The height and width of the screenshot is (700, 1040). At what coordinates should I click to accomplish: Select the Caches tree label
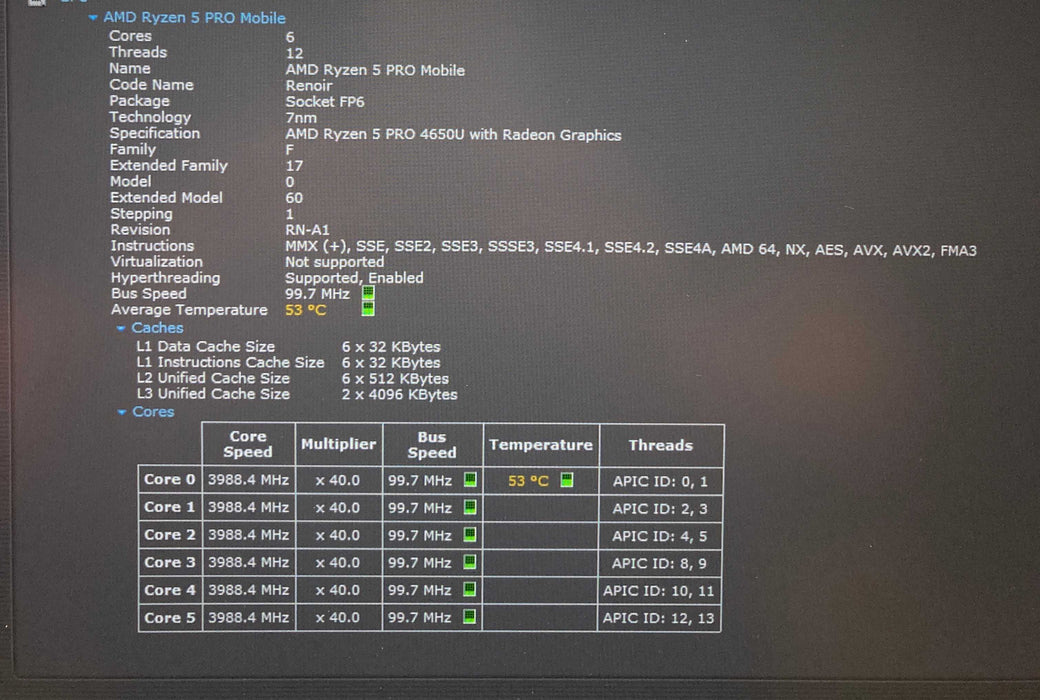point(157,328)
